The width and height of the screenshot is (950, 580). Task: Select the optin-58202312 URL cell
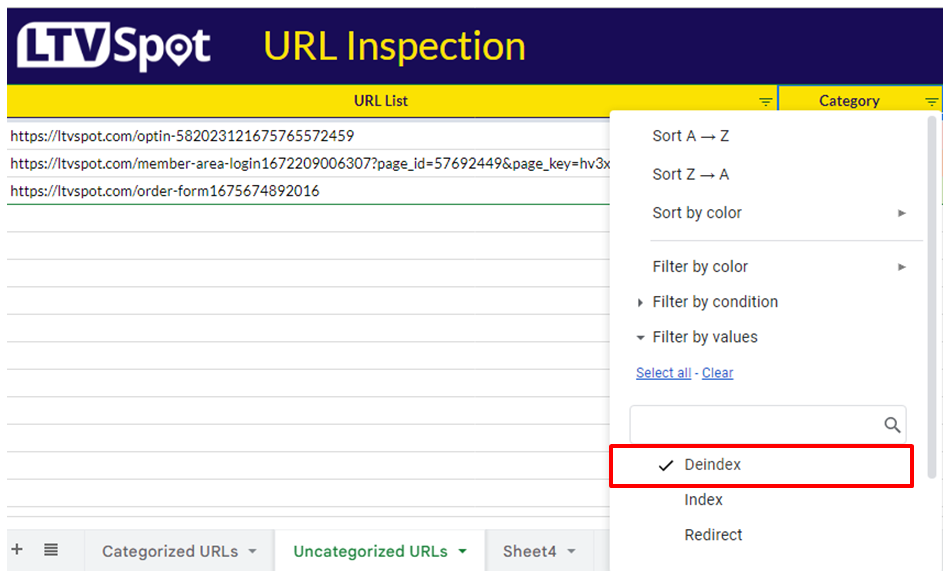tap(308, 136)
